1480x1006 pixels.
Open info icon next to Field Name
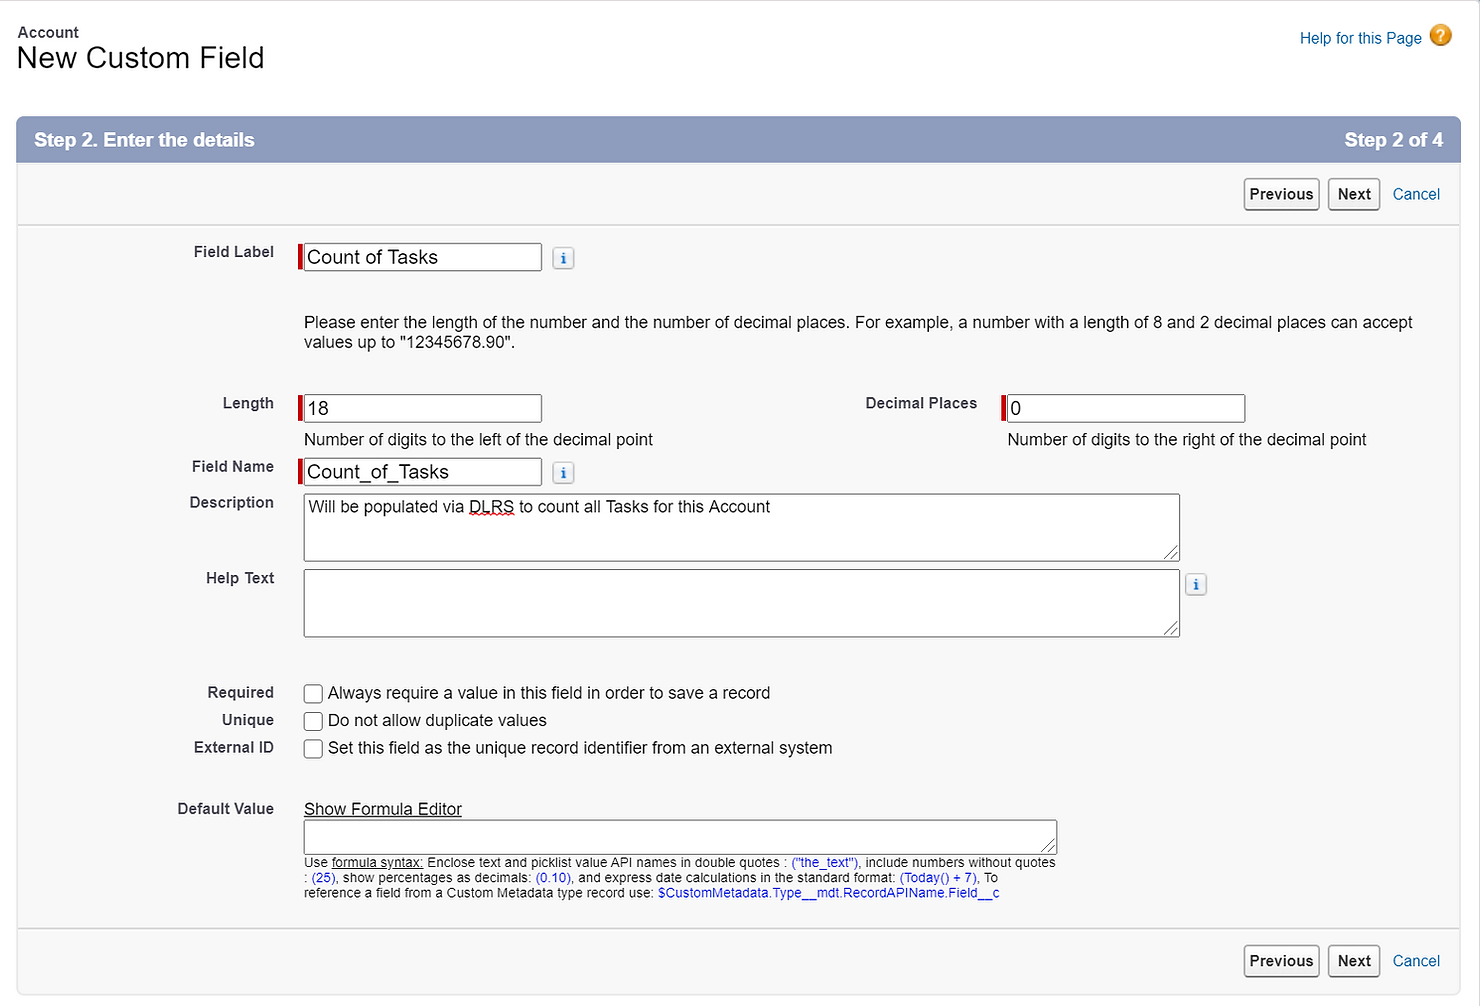pos(563,473)
